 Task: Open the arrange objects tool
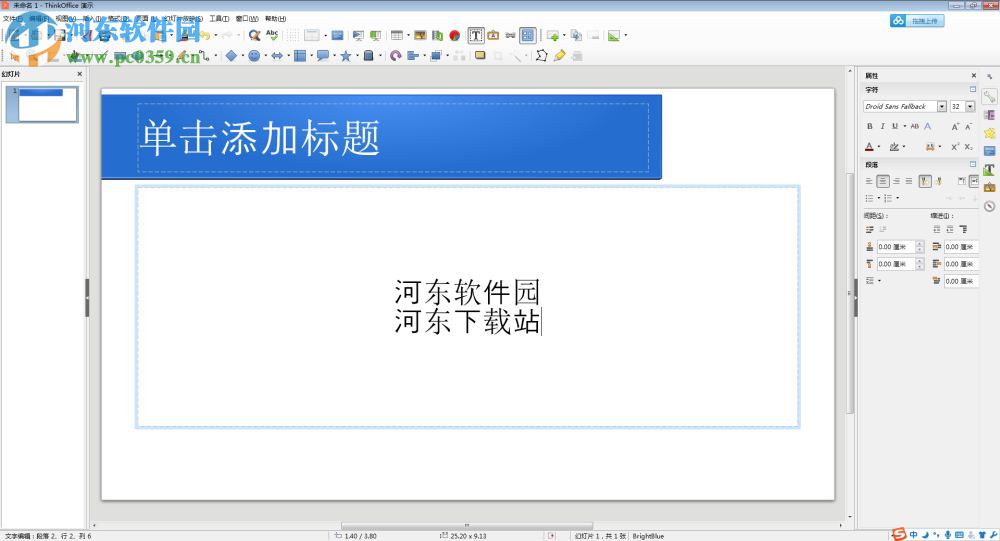tap(436, 56)
